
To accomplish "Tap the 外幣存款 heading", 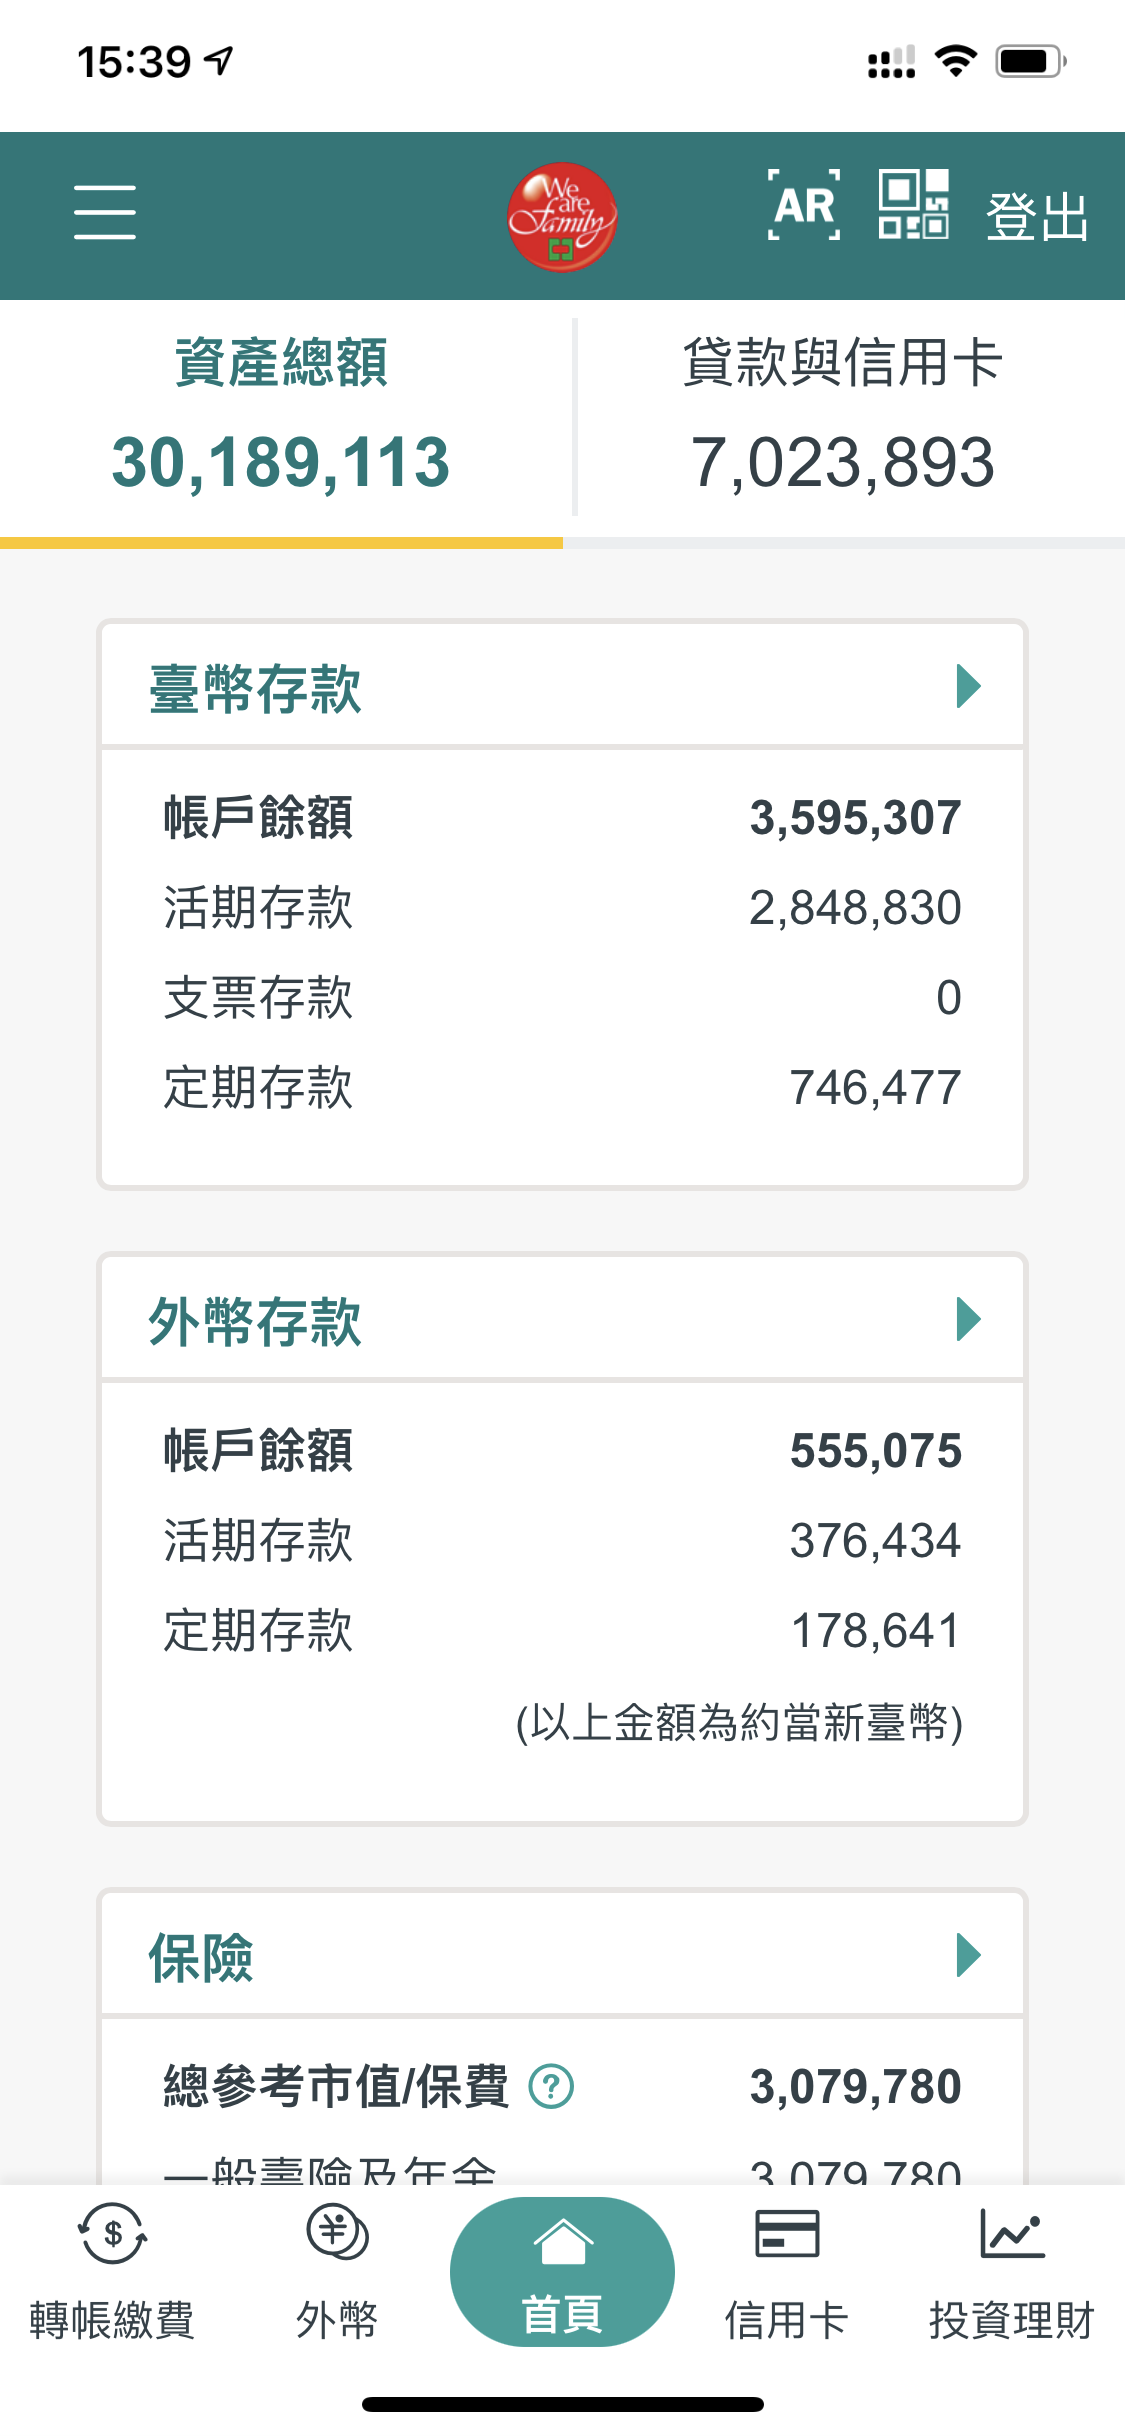I will 255,1322.
